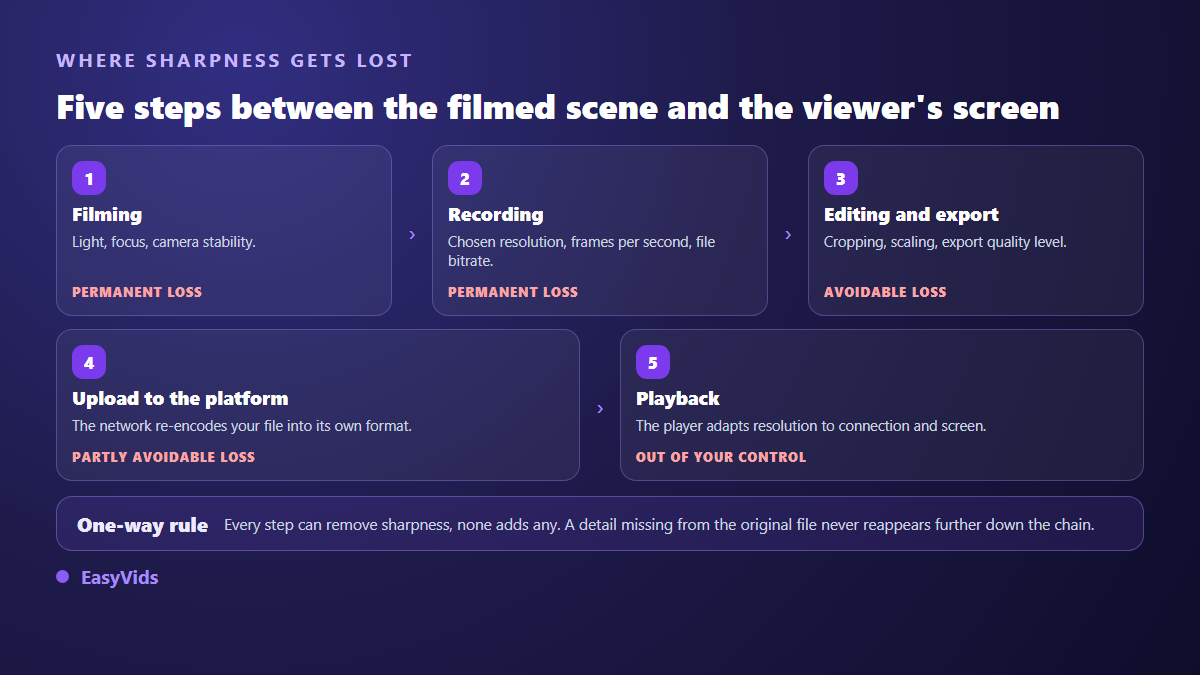Screen dimensions: 1200x675
Task: Click the step 4 number badge
Action: 89,362
